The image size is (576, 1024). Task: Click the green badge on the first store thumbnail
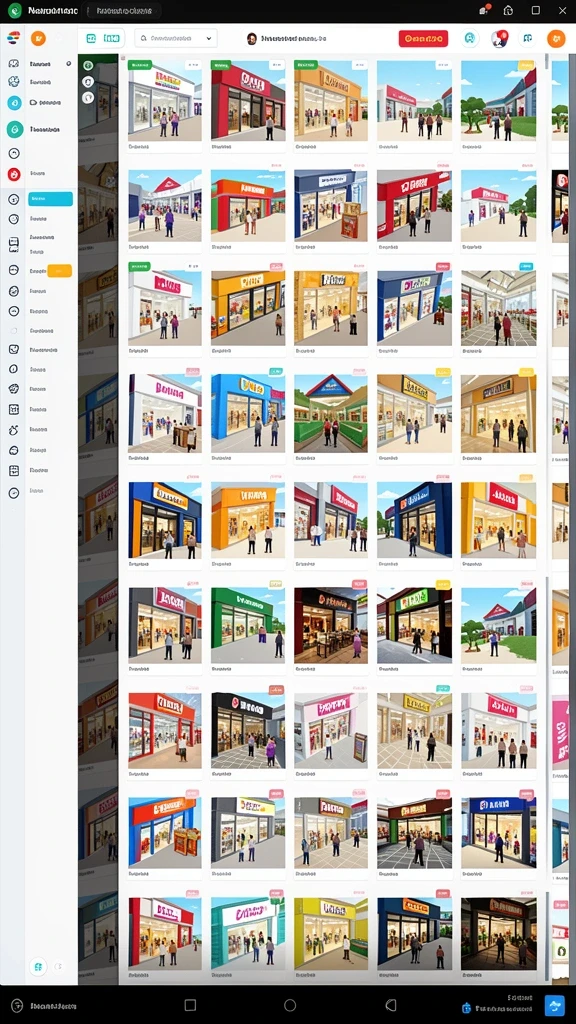coord(140,65)
